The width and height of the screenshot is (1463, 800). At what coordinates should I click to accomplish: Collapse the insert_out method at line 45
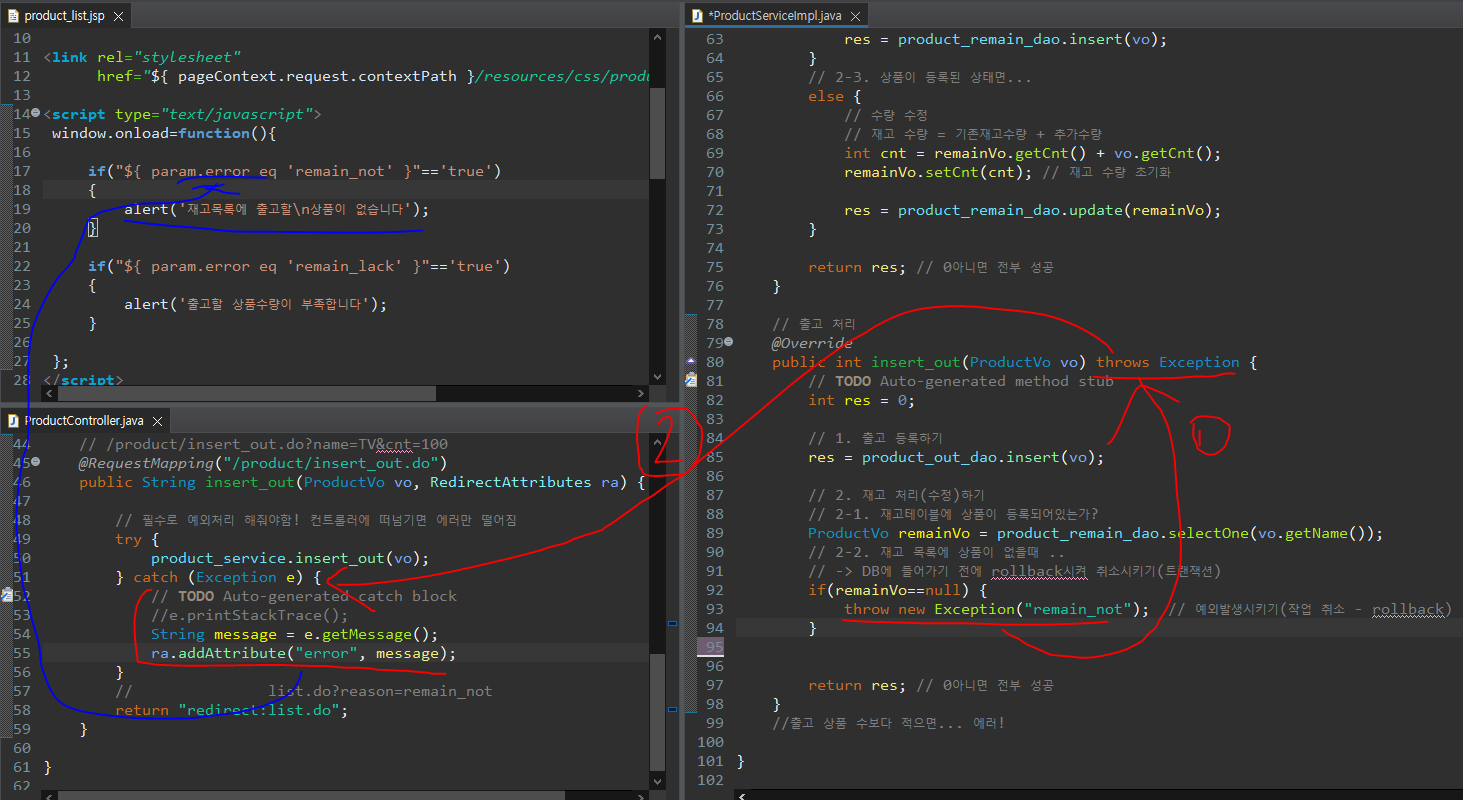click(x=35, y=463)
